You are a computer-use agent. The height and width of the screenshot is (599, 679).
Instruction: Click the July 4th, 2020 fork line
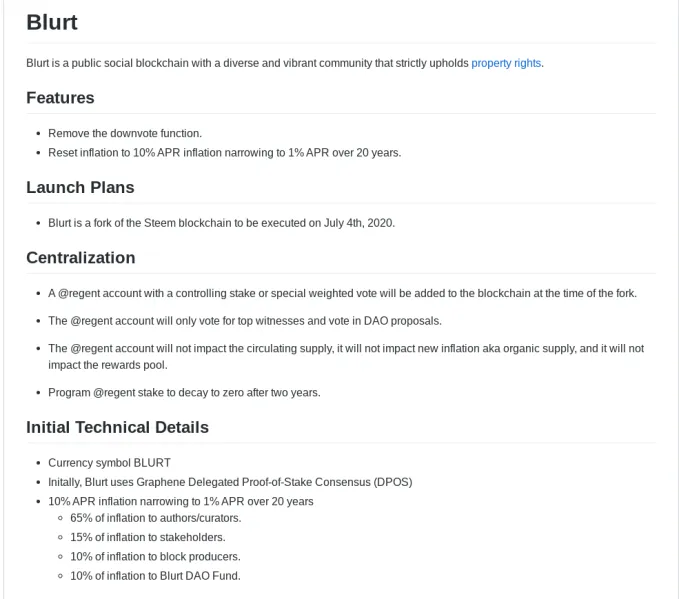click(222, 223)
